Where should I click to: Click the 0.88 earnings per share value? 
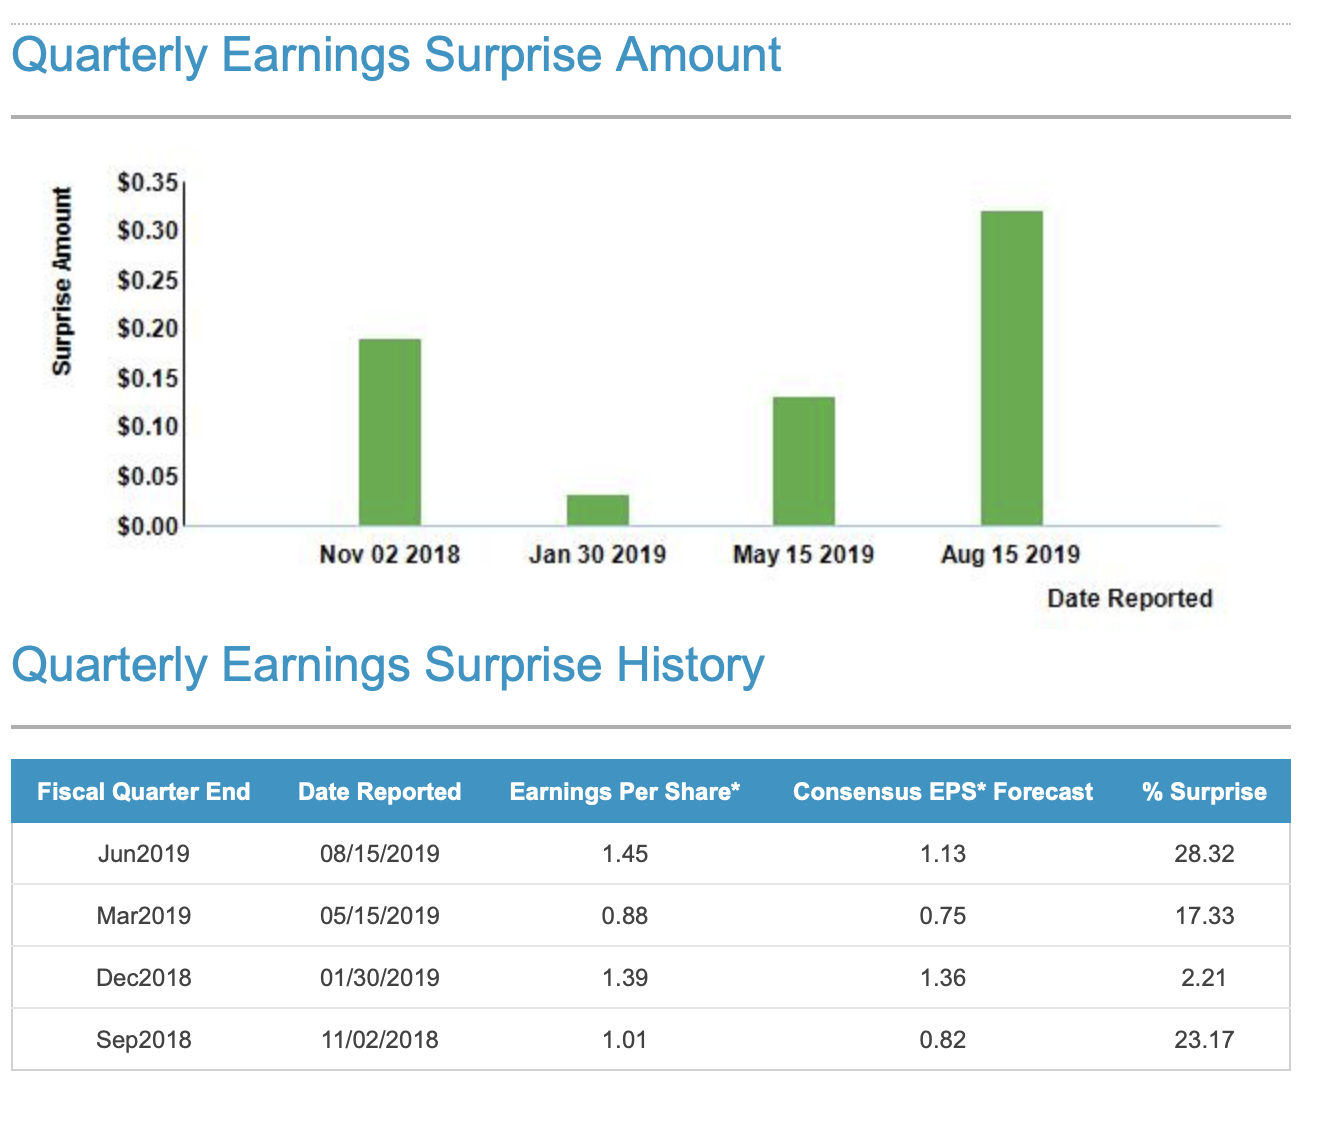[x=625, y=916]
